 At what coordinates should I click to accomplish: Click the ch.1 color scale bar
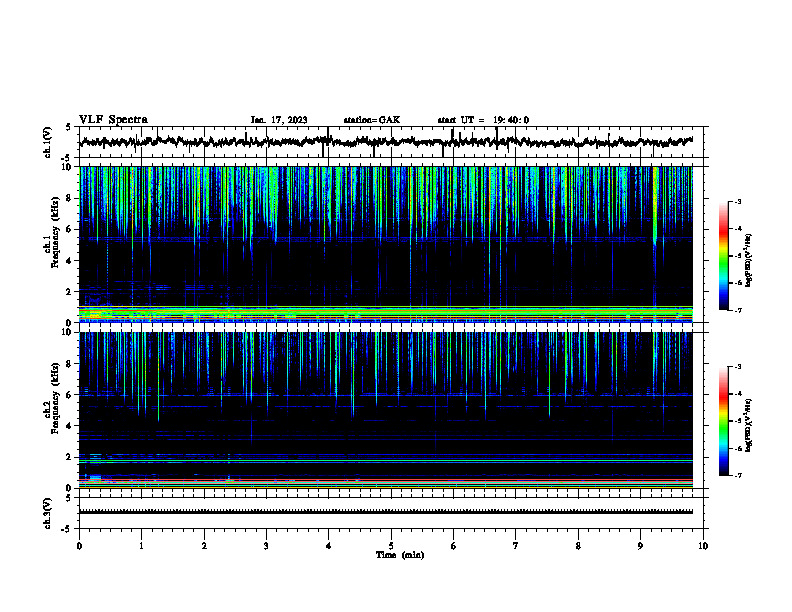(723, 256)
